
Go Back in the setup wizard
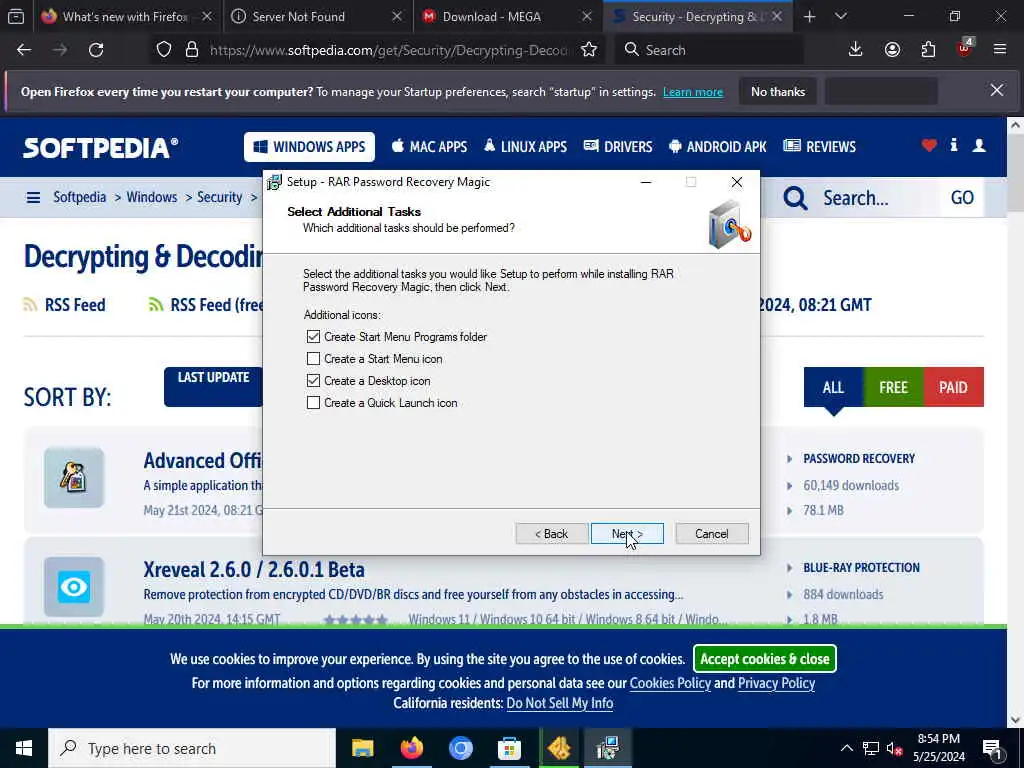[x=552, y=534]
